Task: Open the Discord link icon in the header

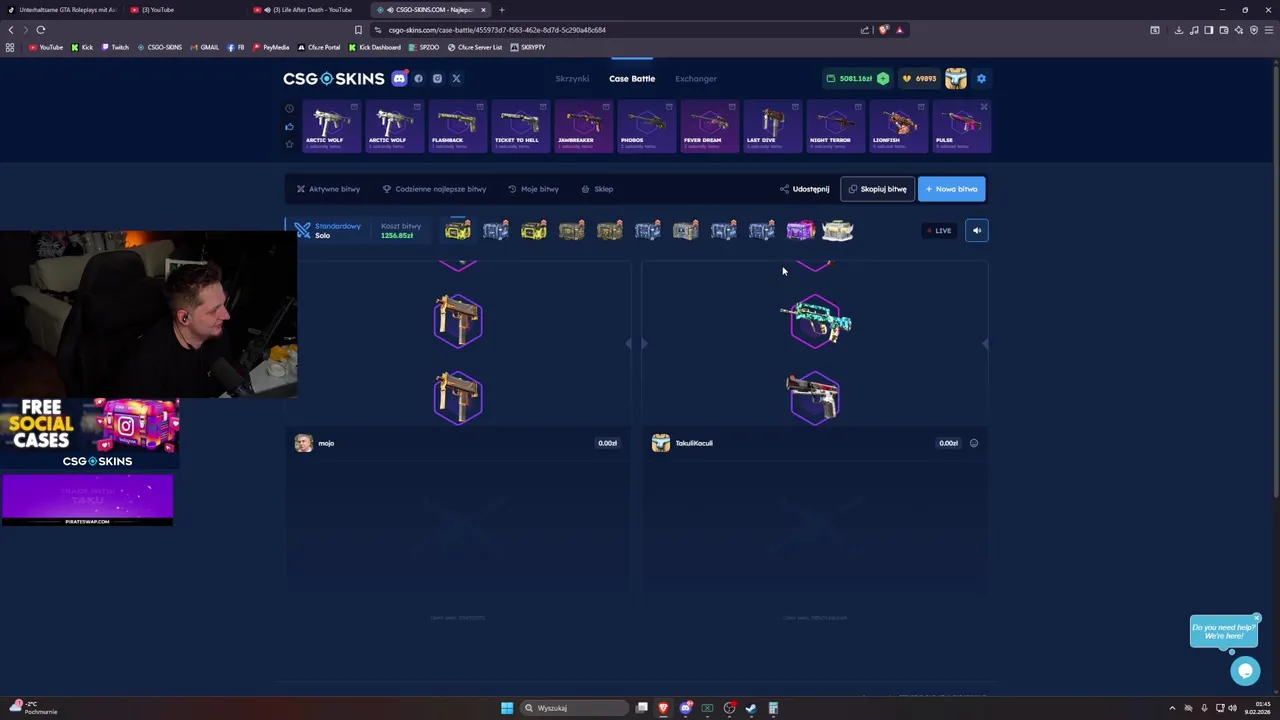Action: (399, 78)
